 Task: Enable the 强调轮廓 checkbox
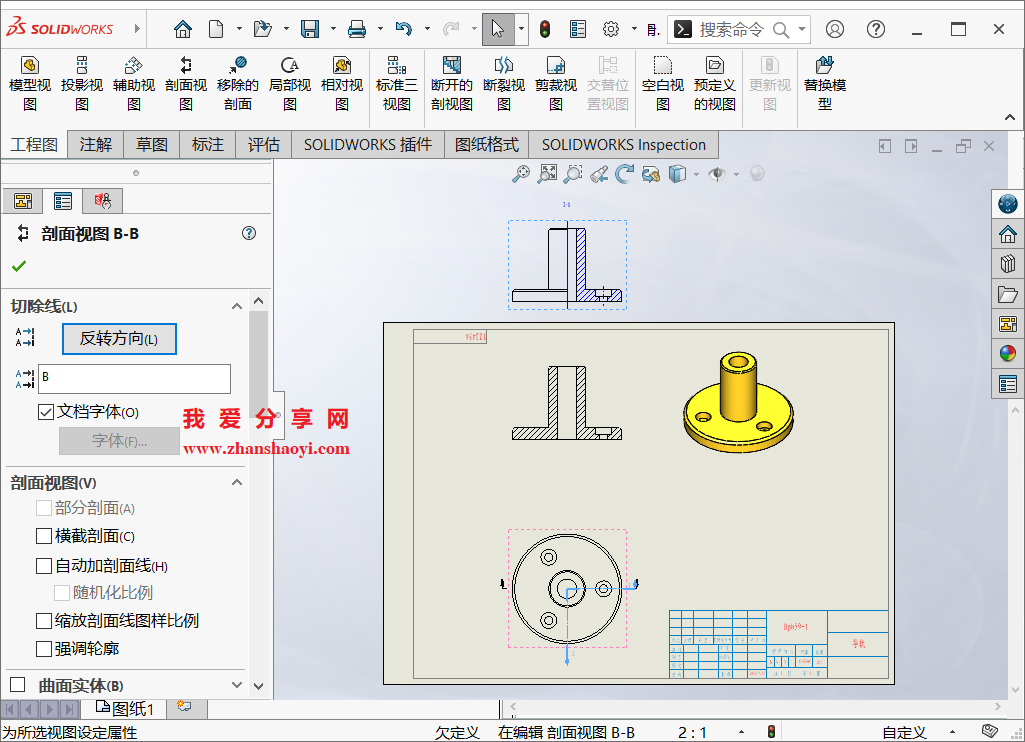coord(44,647)
